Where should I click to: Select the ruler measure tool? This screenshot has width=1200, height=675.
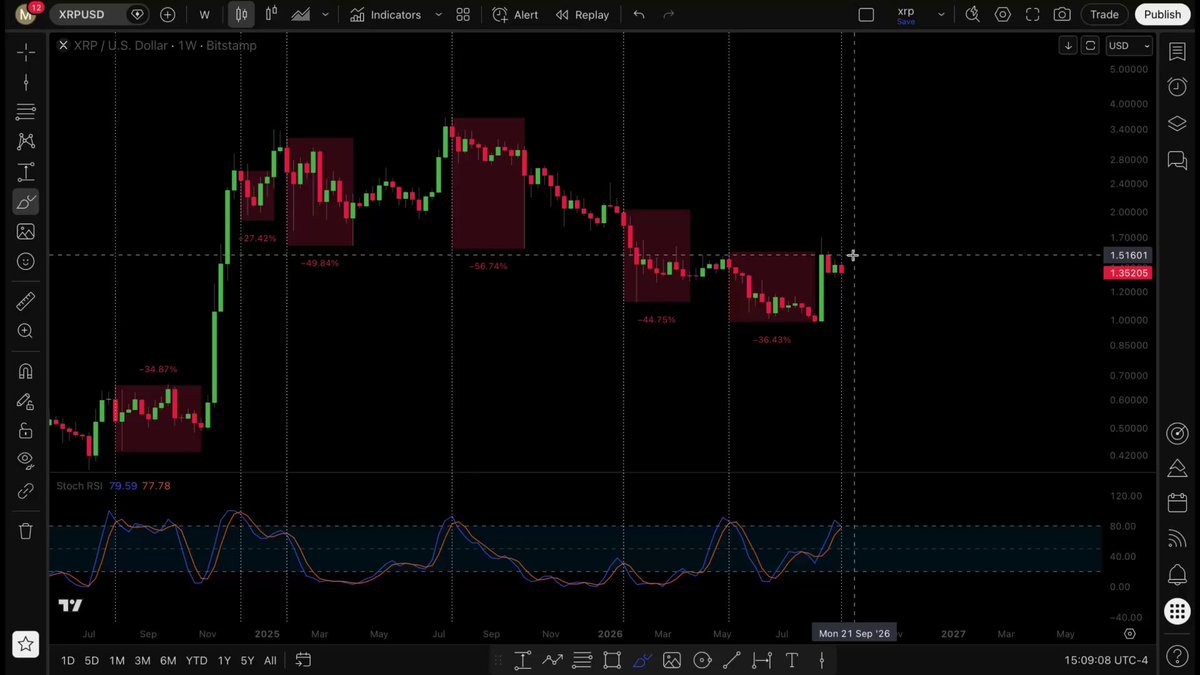pyautogui.click(x=26, y=301)
